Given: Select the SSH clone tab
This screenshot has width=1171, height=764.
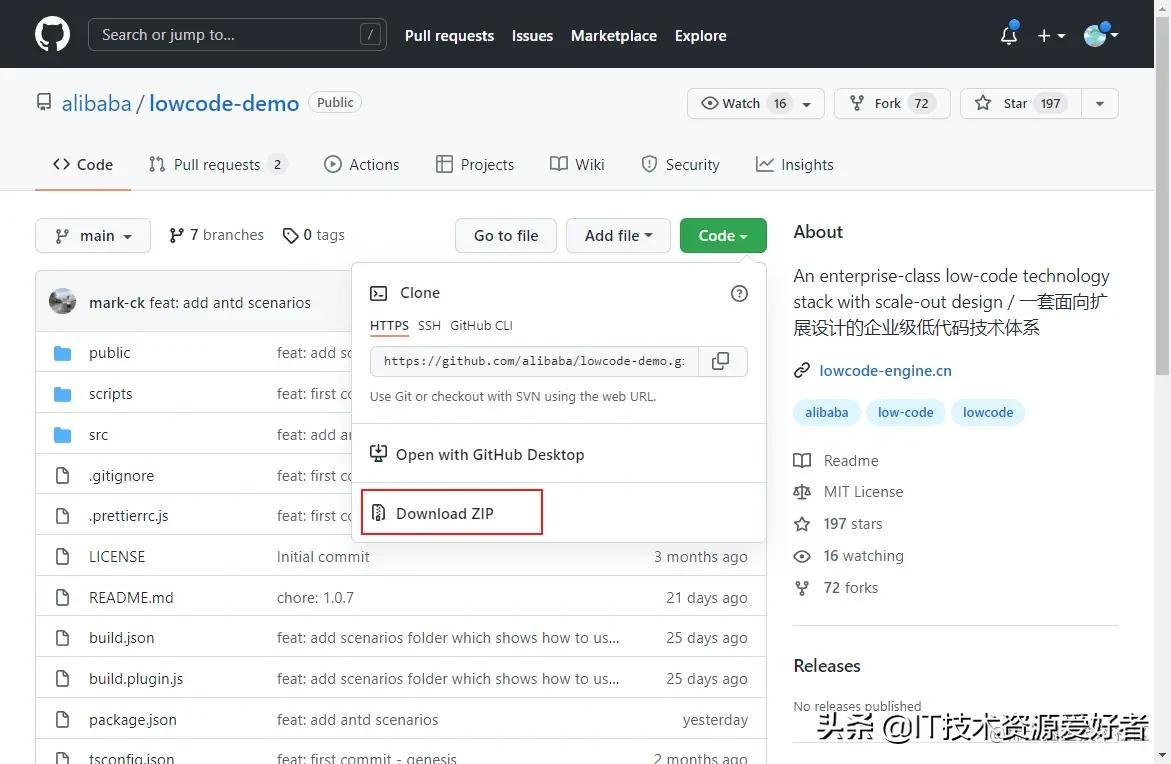Looking at the screenshot, I should pyautogui.click(x=429, y=326).
